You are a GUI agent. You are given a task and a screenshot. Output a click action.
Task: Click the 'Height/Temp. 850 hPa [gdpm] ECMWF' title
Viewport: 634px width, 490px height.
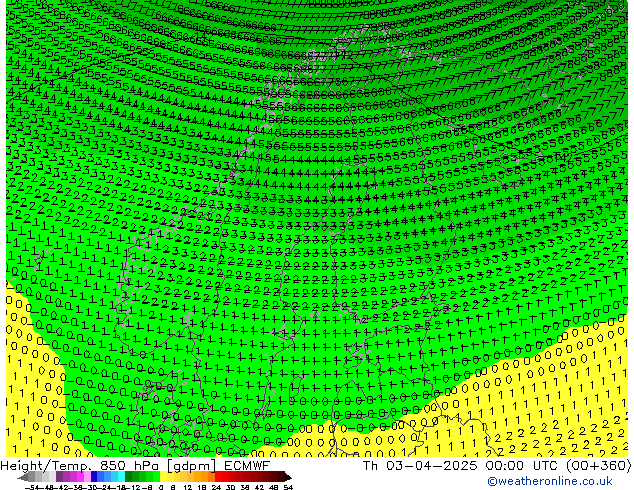pos(135,466)
